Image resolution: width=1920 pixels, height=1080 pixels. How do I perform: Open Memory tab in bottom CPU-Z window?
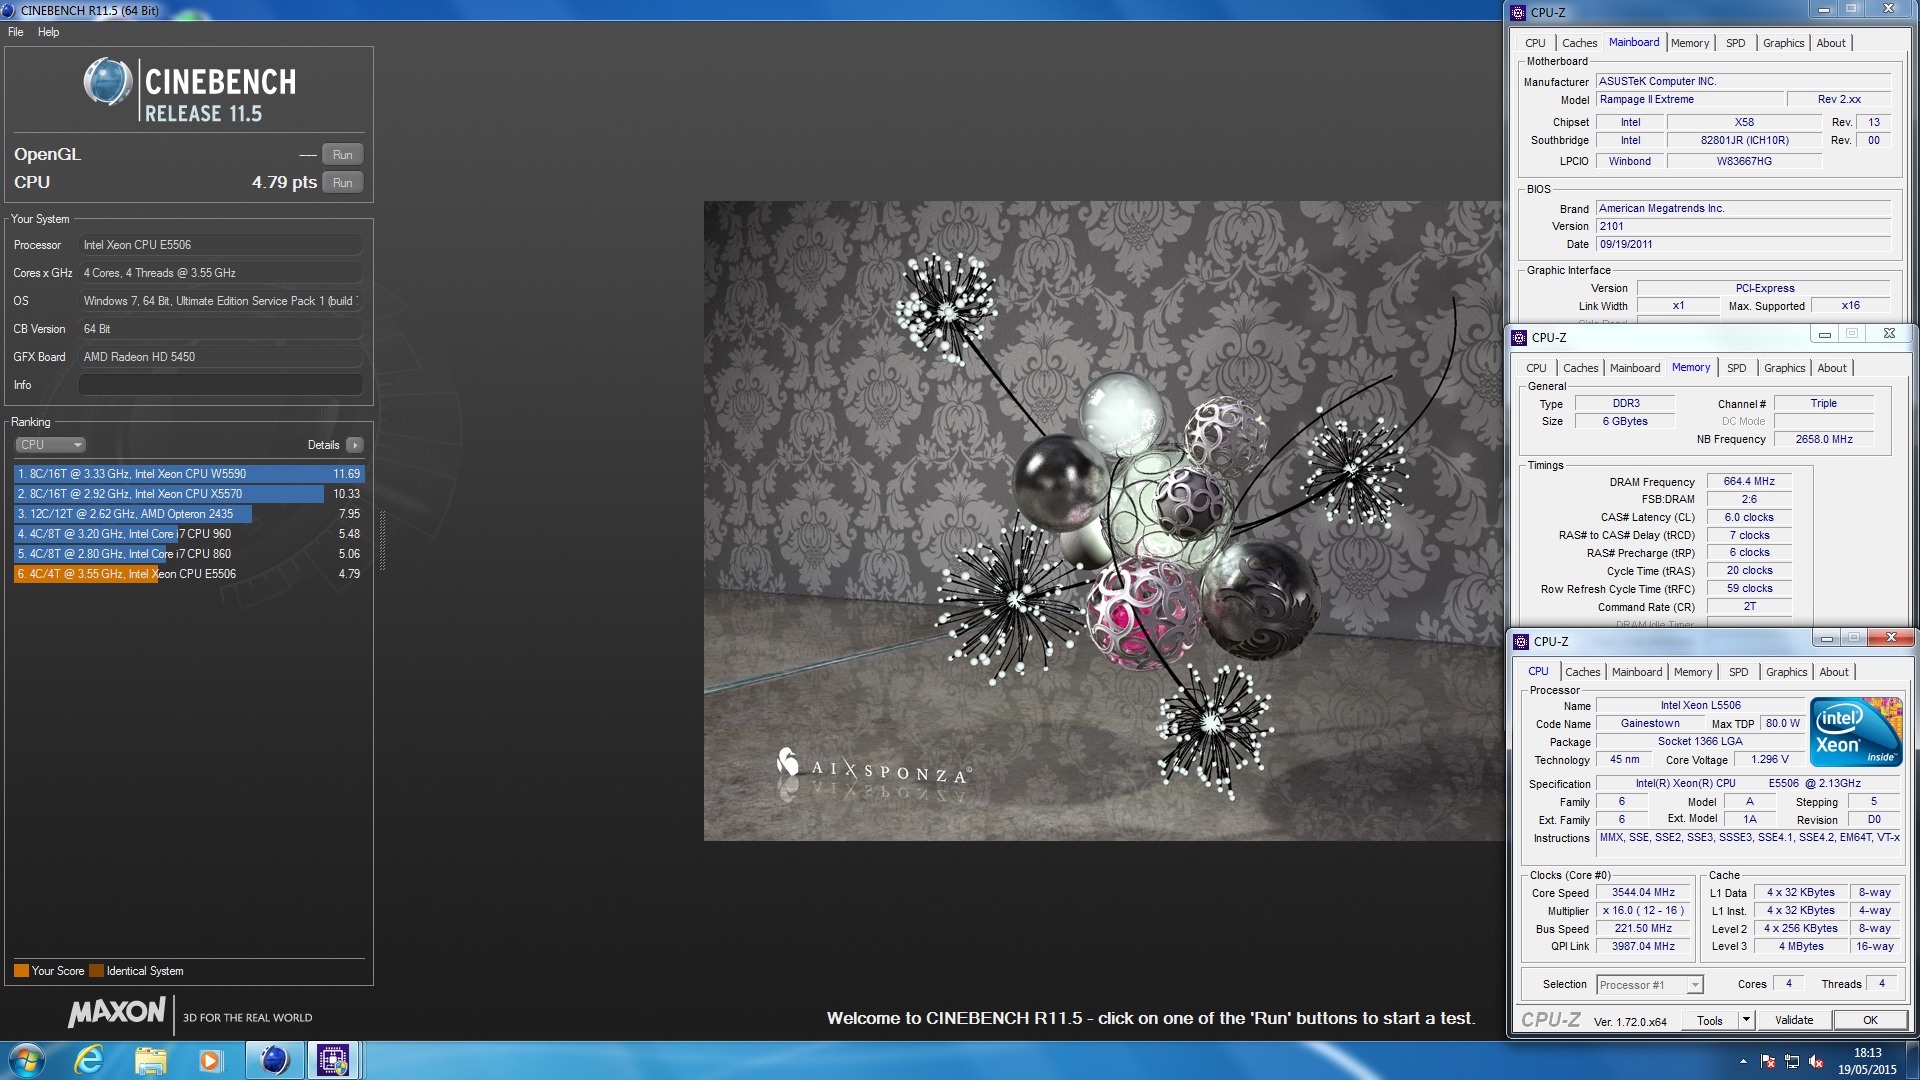(1693, 672)
